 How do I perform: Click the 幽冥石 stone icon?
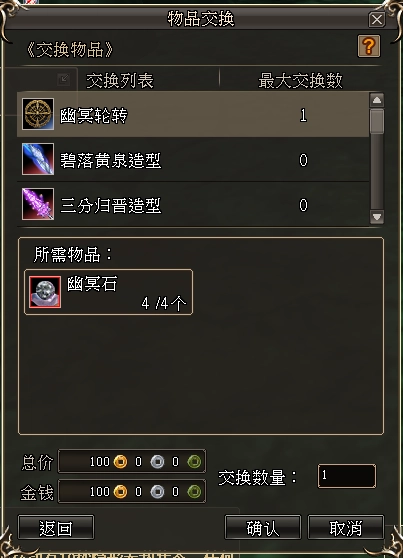click(x=45, y=292)
